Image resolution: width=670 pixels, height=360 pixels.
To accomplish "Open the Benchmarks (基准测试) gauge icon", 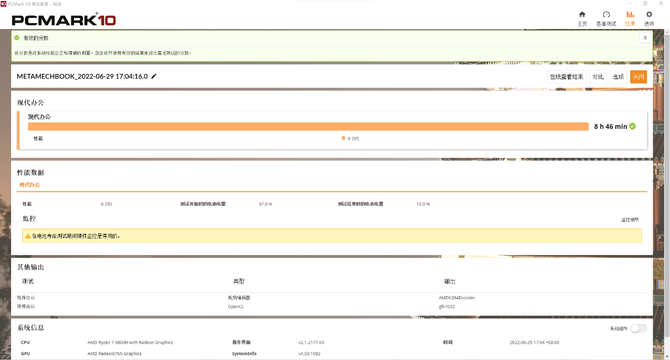I will click(x=606, y=18).
